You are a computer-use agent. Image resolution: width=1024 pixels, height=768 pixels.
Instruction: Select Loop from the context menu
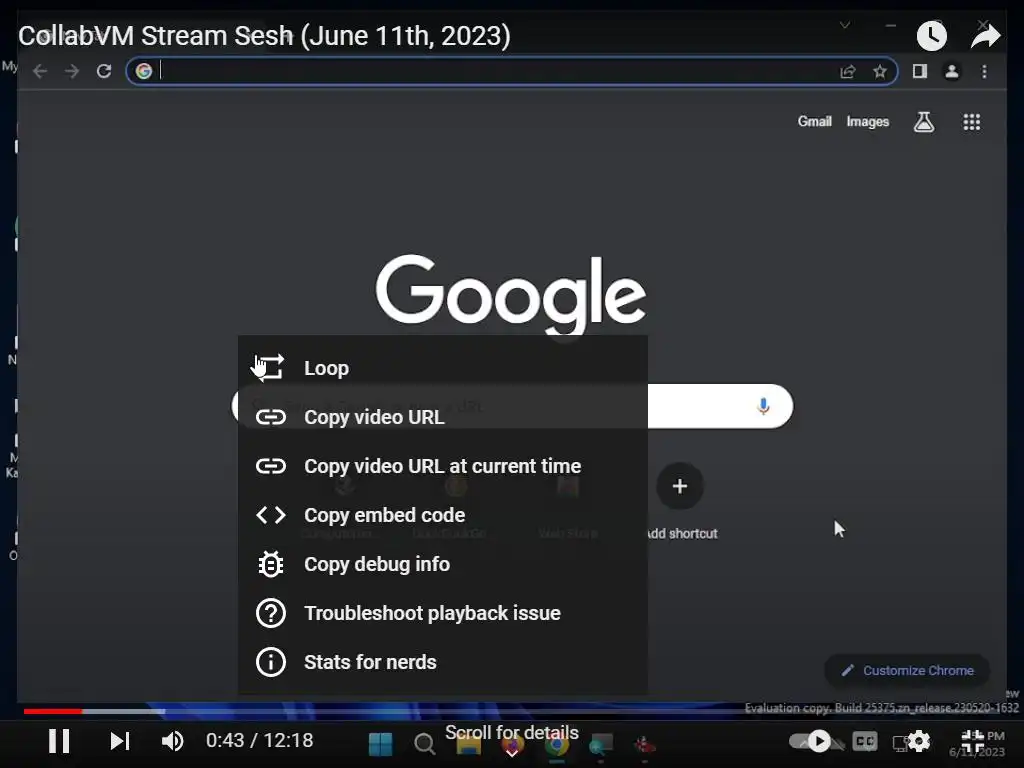[x=443, y=368]
